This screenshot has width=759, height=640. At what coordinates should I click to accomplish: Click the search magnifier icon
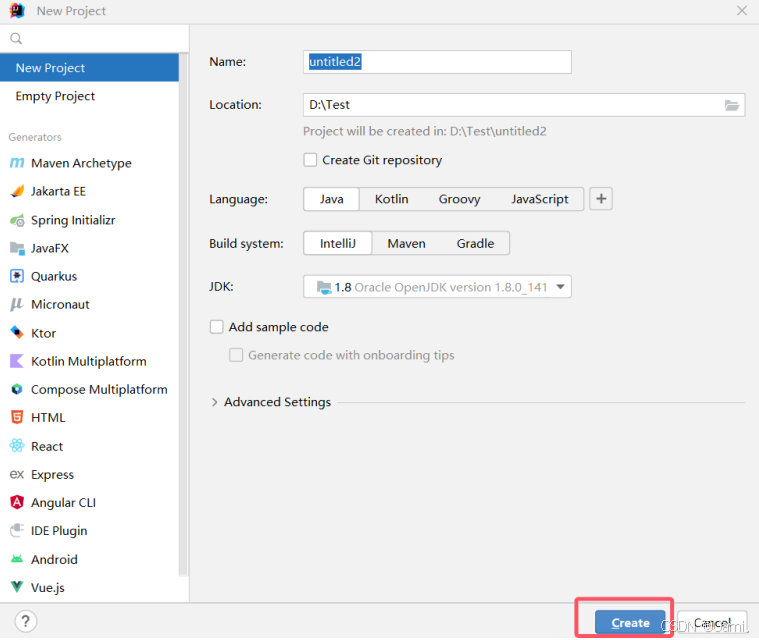16,38
